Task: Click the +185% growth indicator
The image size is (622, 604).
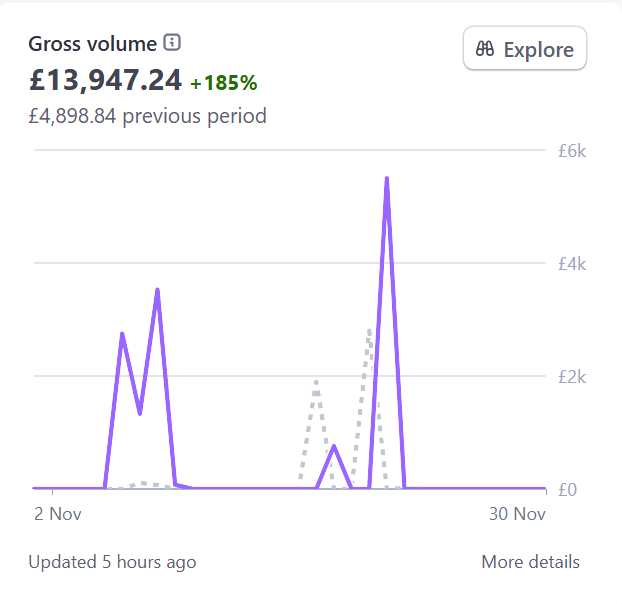Action: [224, 82]
